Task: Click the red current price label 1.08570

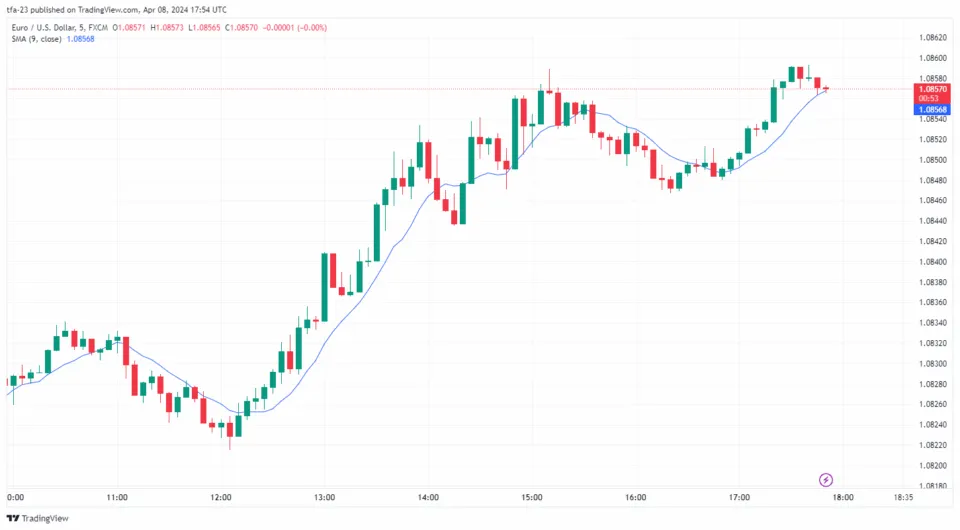Action: [x=933, y=89]
